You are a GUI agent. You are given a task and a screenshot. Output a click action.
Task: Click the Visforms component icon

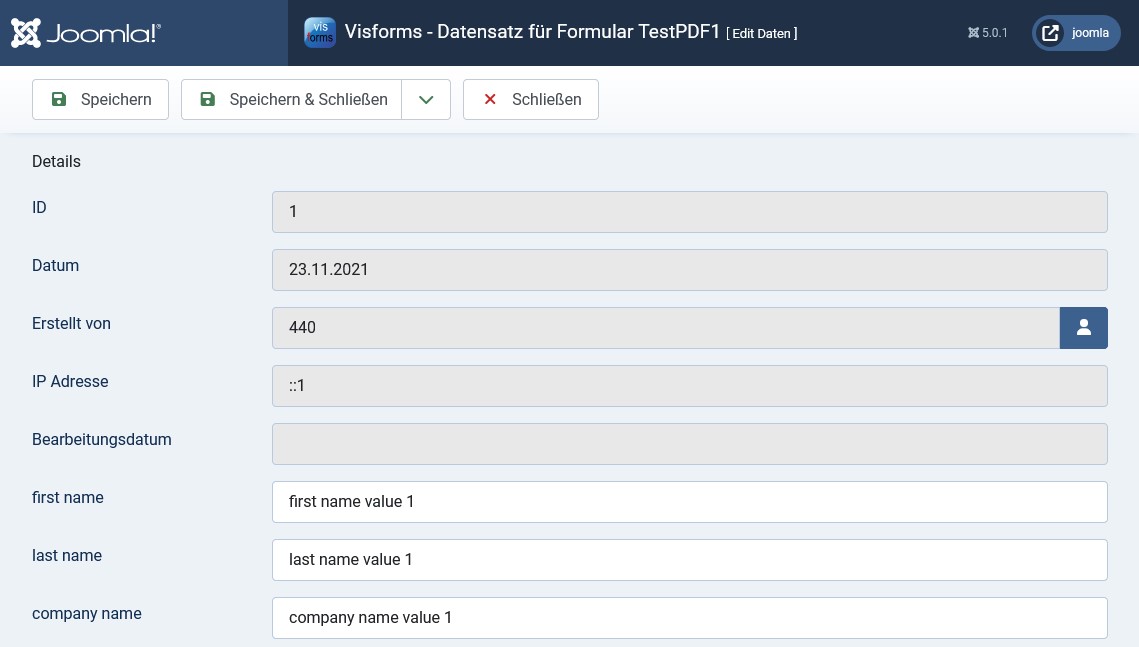click(320, 33)
